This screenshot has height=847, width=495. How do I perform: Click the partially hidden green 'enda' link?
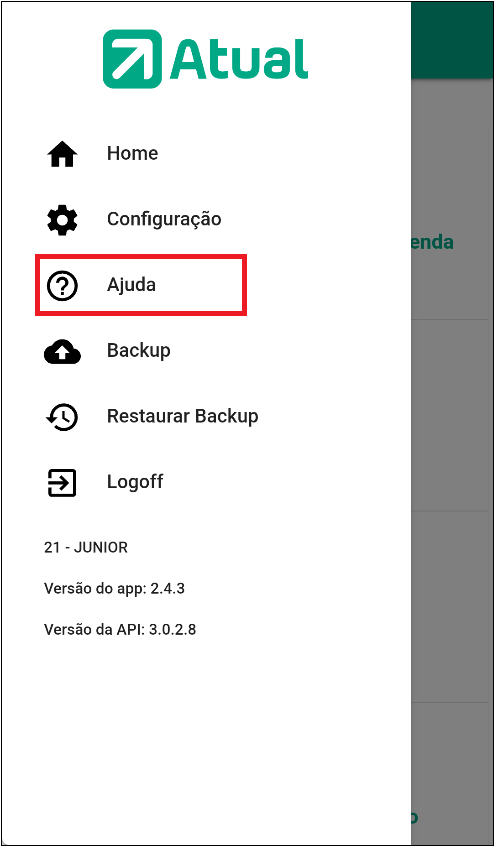432,242
